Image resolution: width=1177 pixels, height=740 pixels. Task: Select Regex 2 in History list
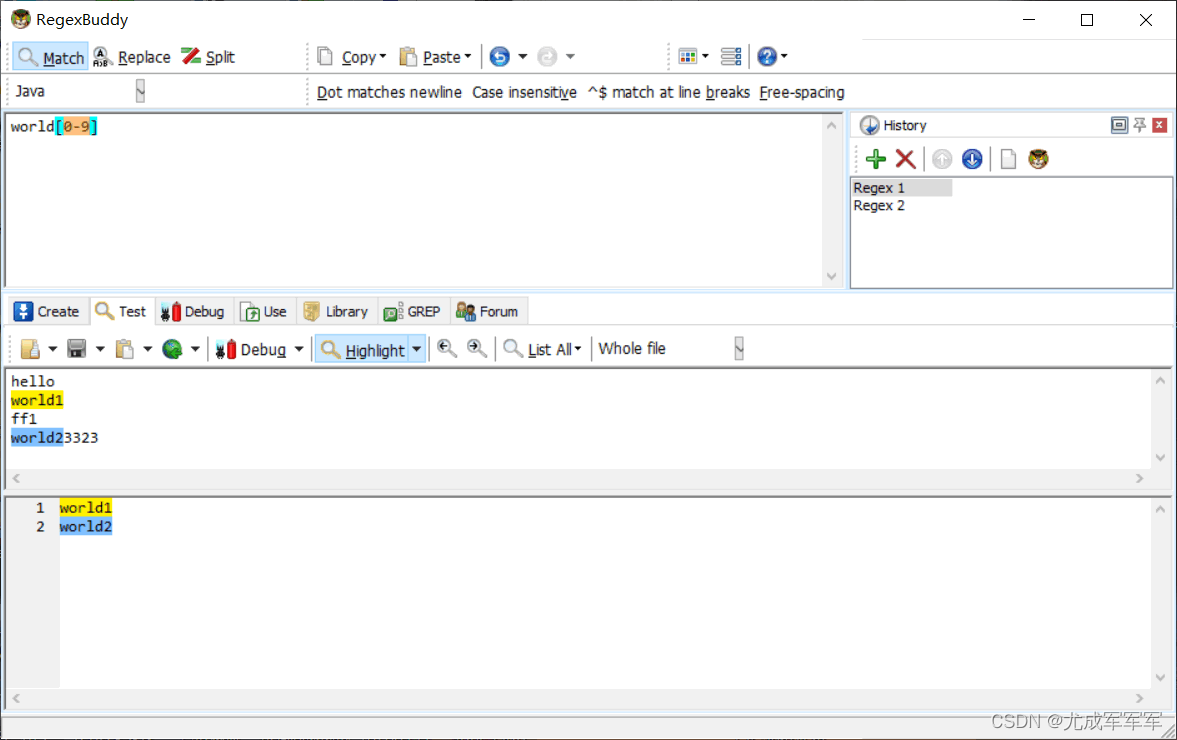click(879, 206)
